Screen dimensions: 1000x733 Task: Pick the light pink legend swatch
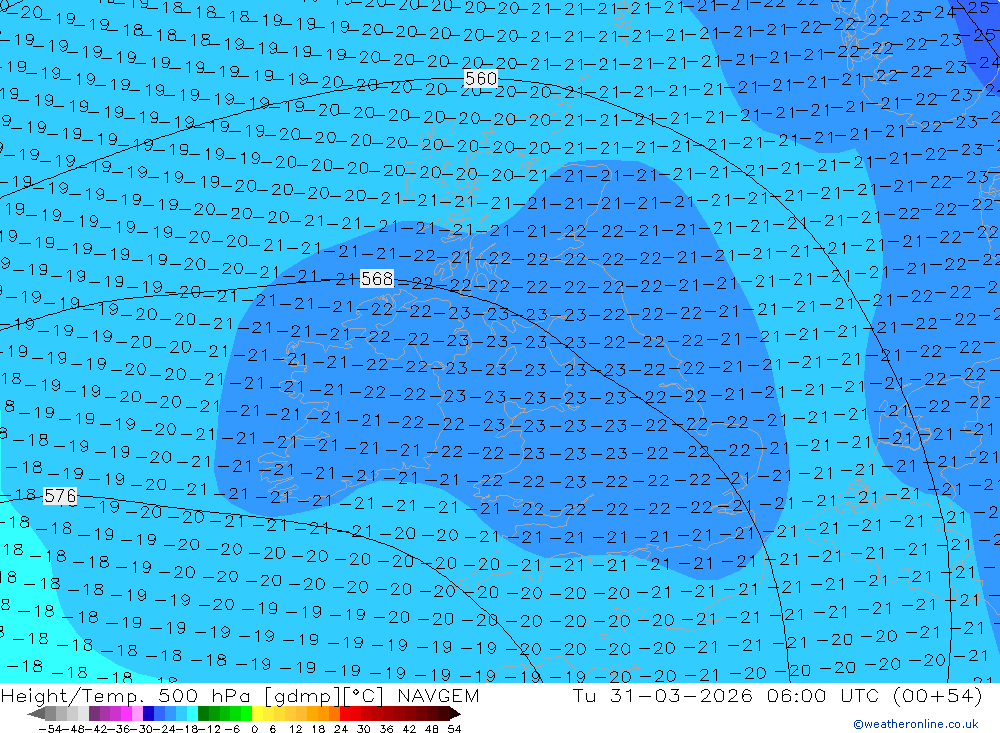coord(137,714)
